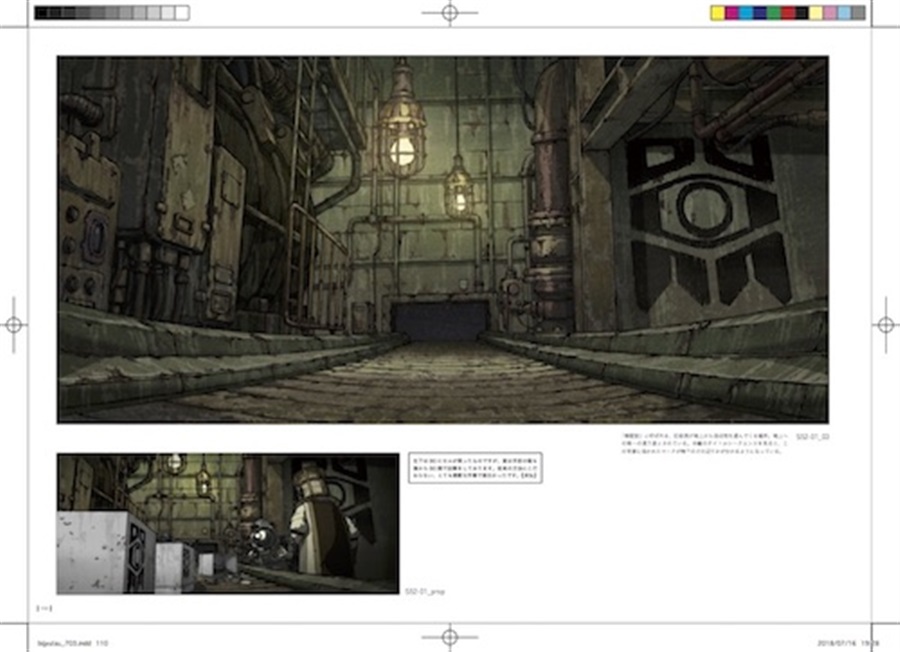Open the small prop scene image with robots
The width and height of the screenshot is (900, 652).
pyautogui.click(x=228, y=523)
